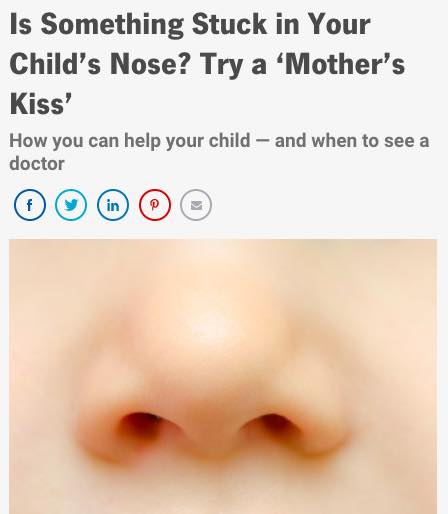The height and width of the screenshot is (514, 448).
Task: Tweet the article via the Twitter bird icon
Action: pos(71,205)
